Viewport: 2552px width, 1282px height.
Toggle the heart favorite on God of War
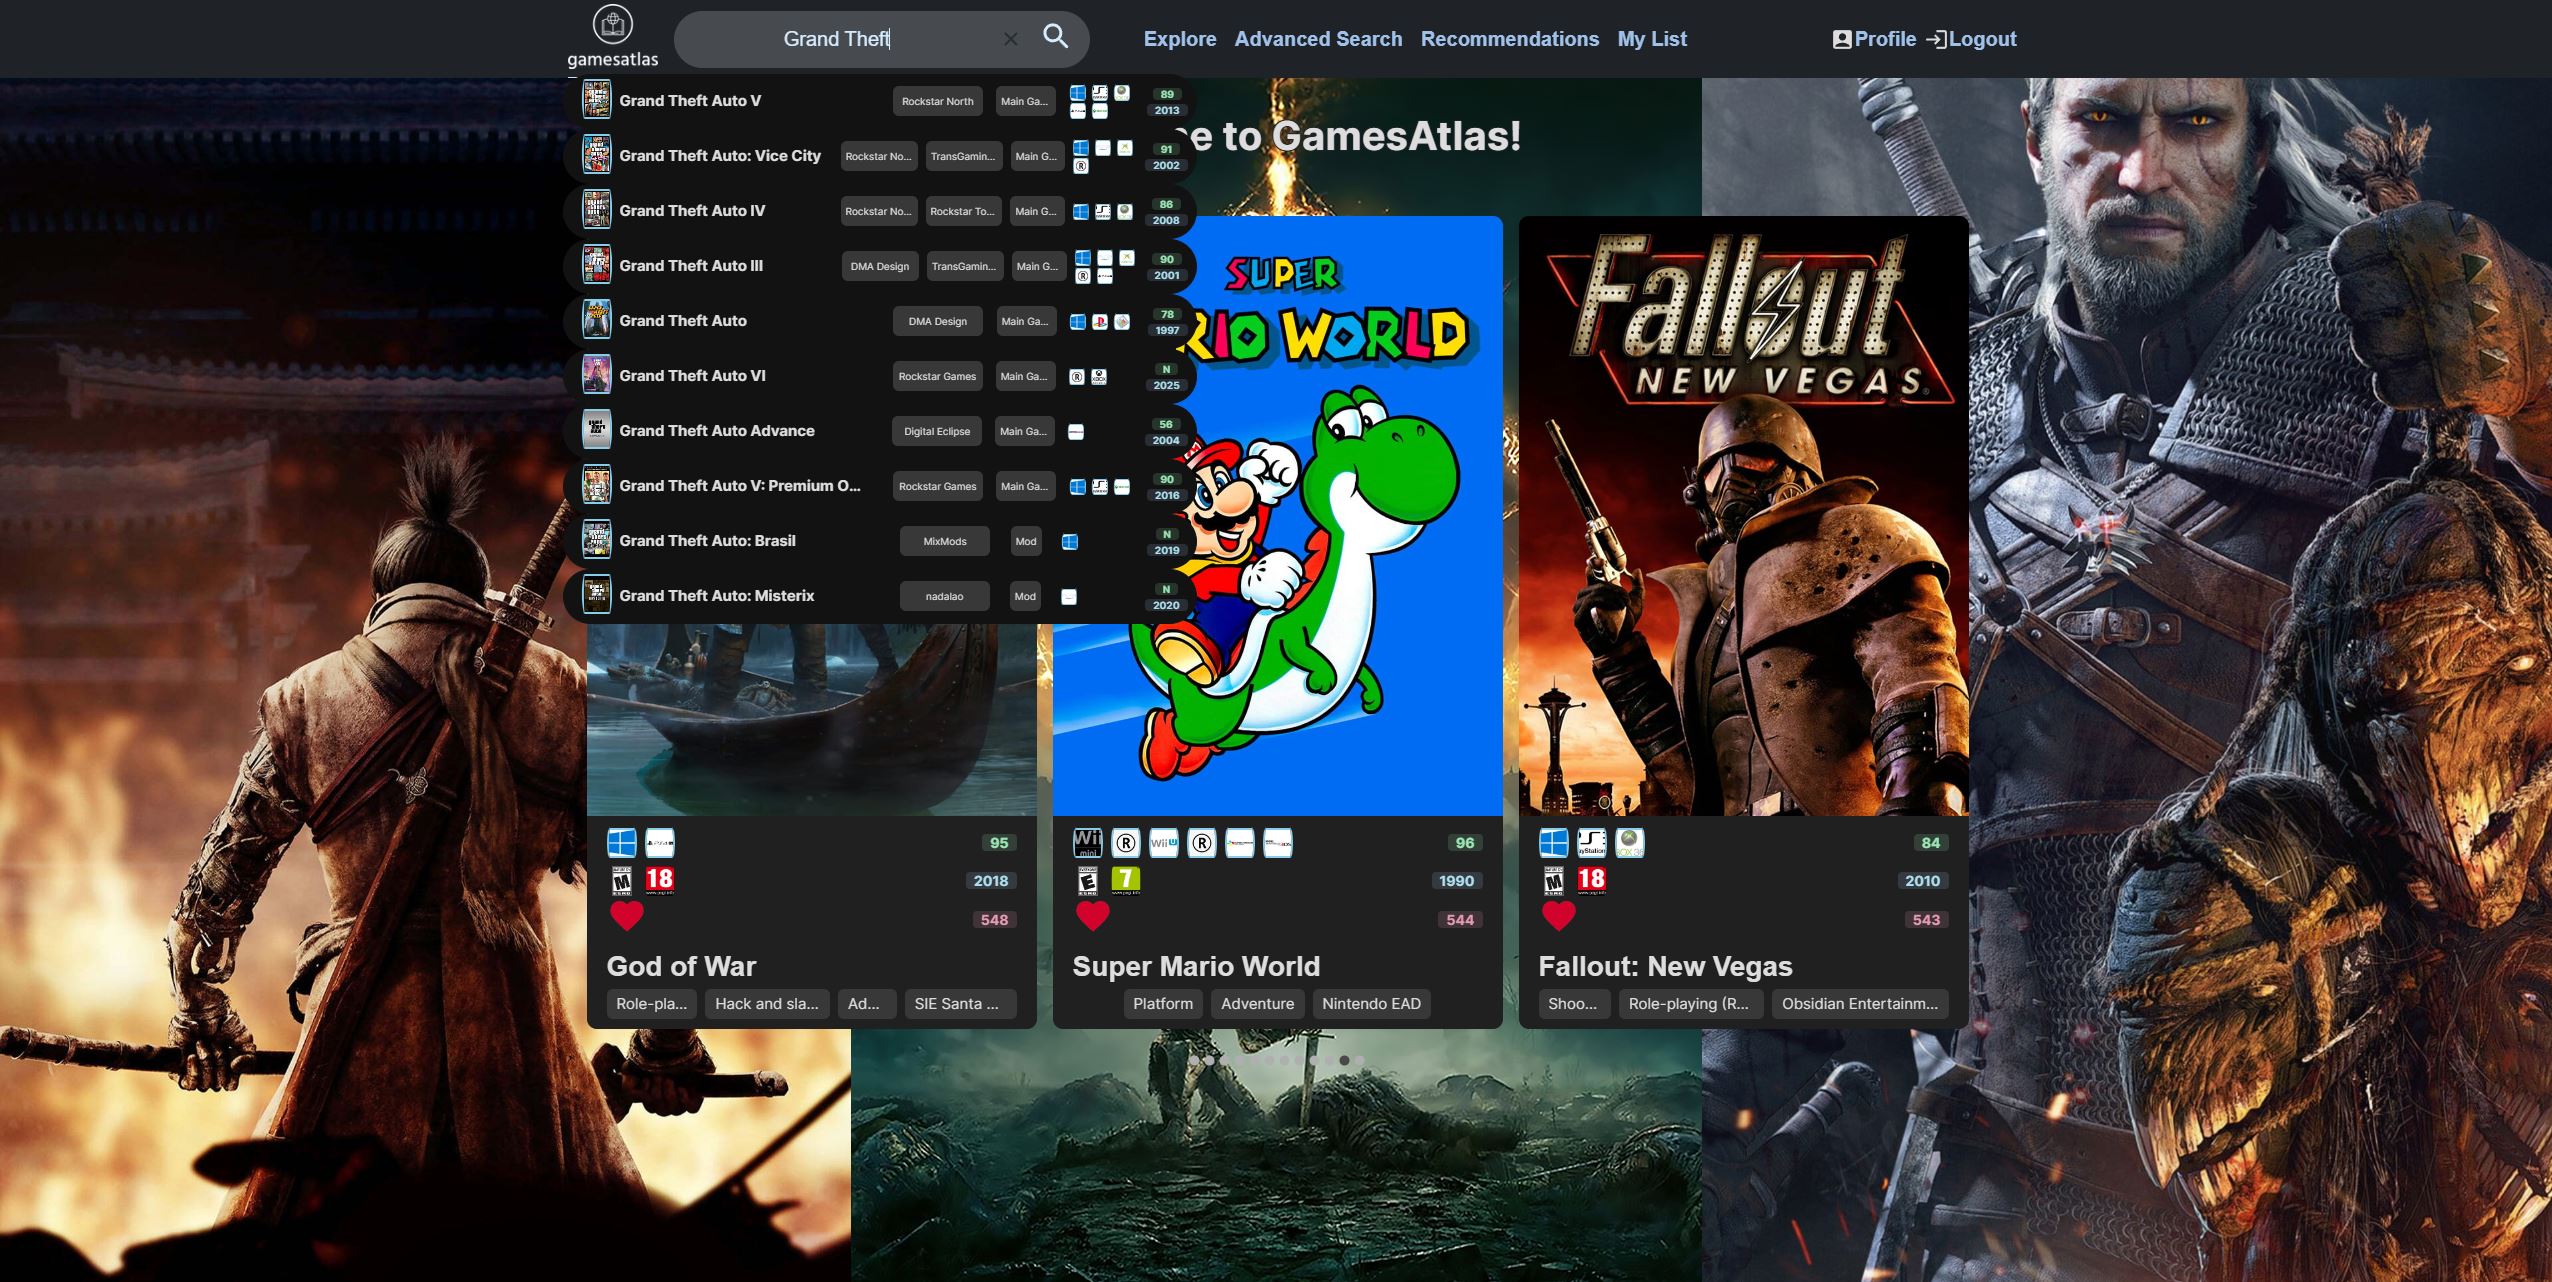627,915
